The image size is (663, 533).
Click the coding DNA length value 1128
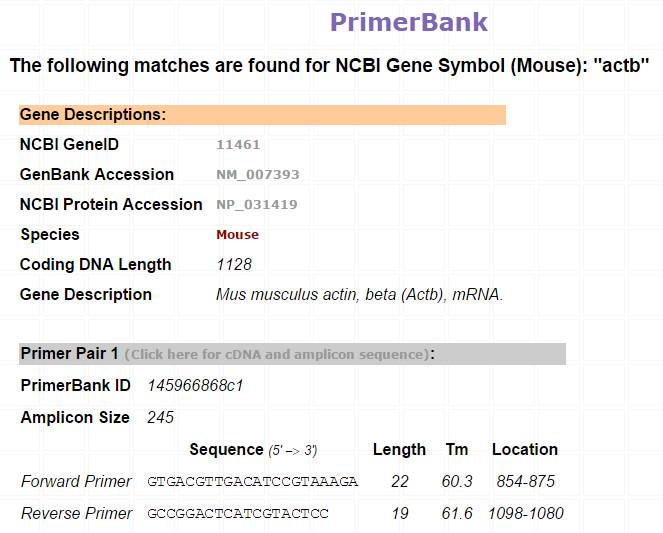pyautogui.click(x=234, y=265)
